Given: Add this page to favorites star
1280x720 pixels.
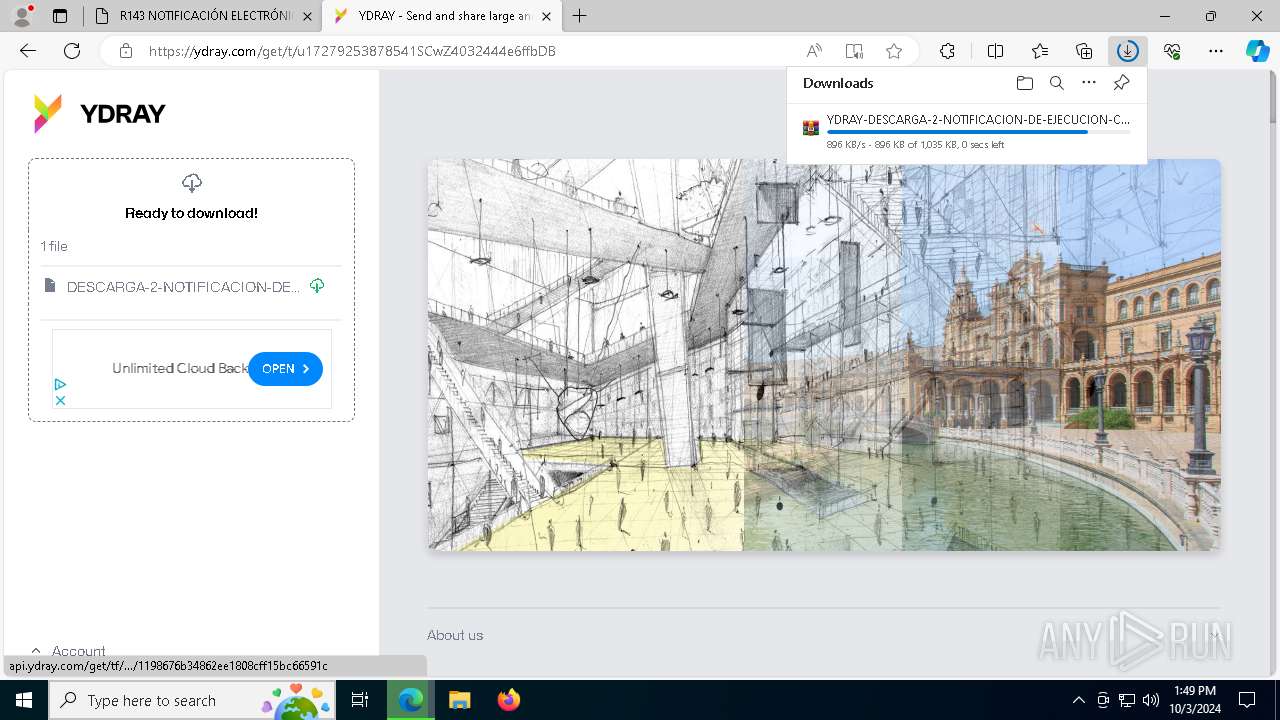Looking at the screenshot, I should coord(894,51).
